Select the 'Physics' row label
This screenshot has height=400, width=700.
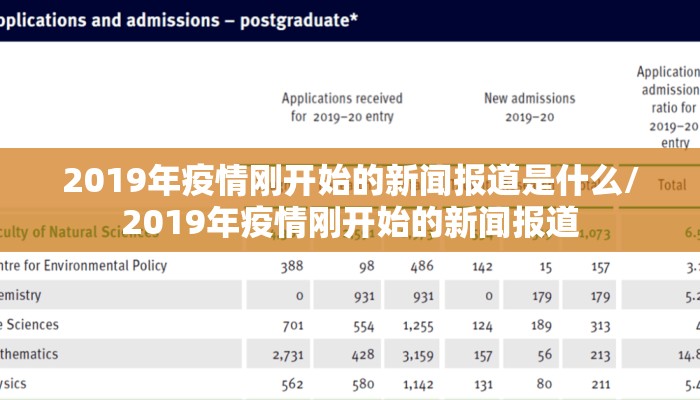[x=13, y=383]
